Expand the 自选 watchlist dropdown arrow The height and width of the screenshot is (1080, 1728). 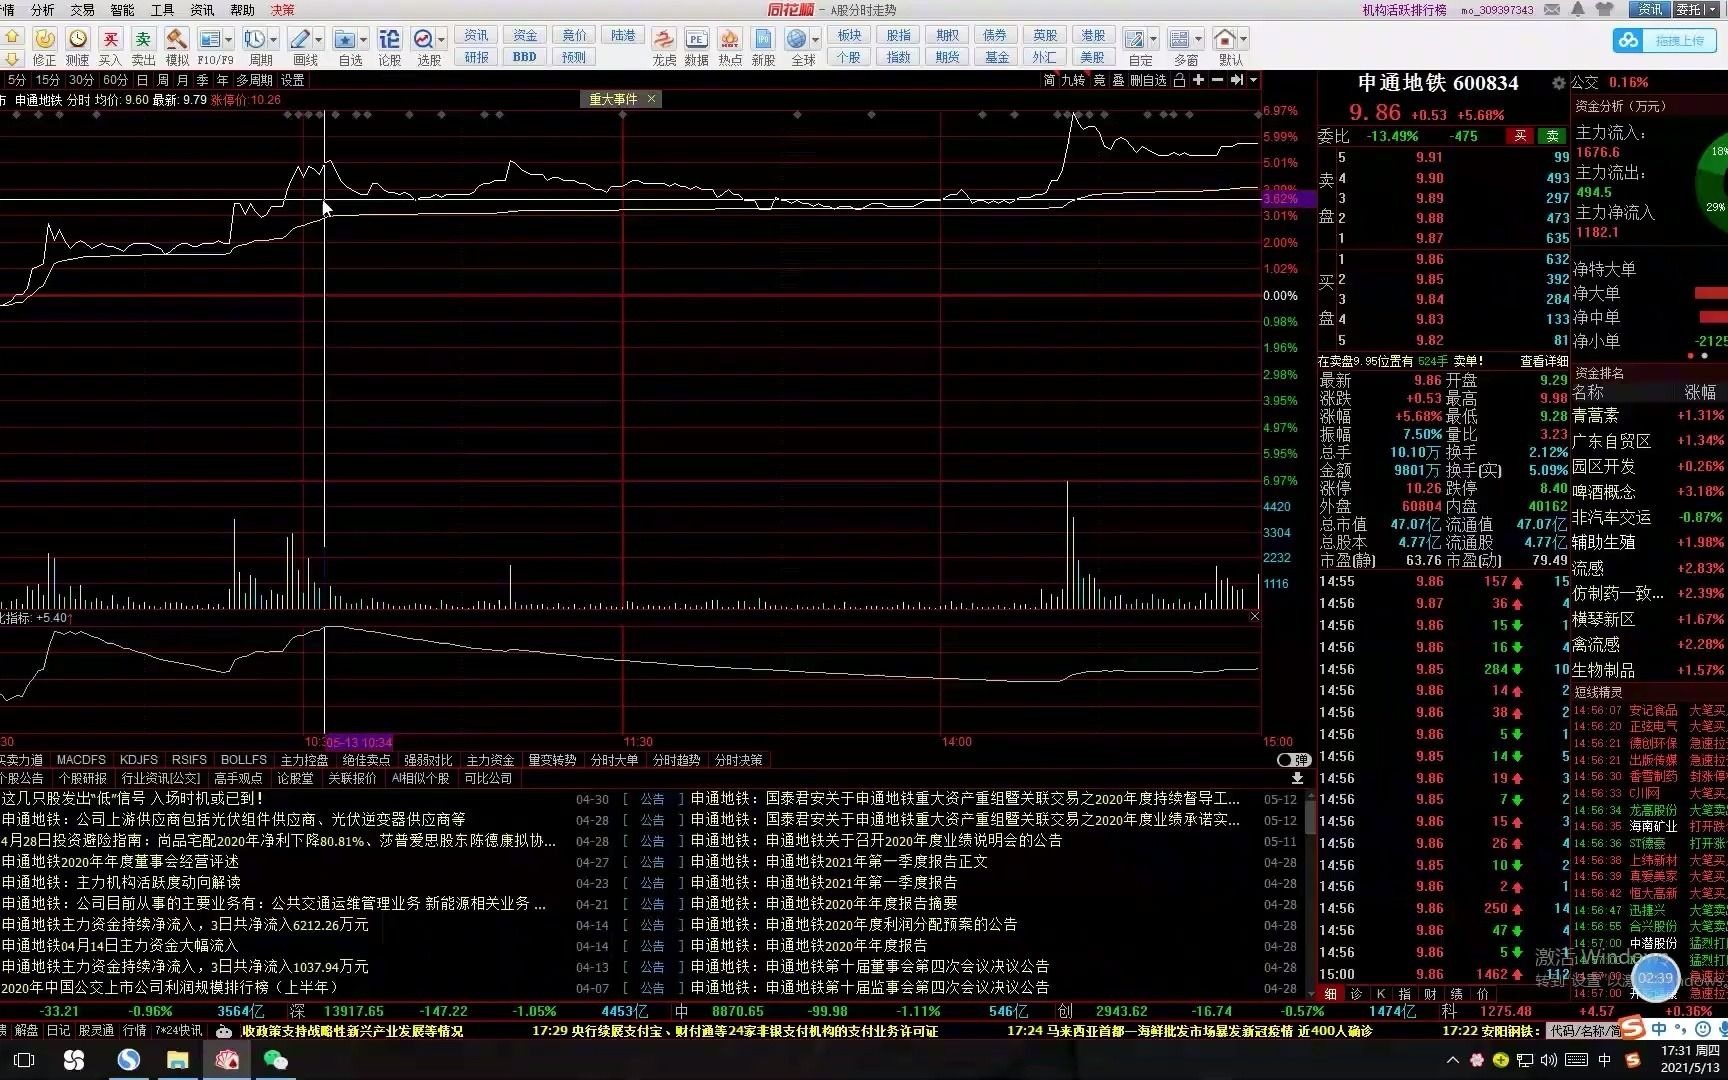point(363,40)
